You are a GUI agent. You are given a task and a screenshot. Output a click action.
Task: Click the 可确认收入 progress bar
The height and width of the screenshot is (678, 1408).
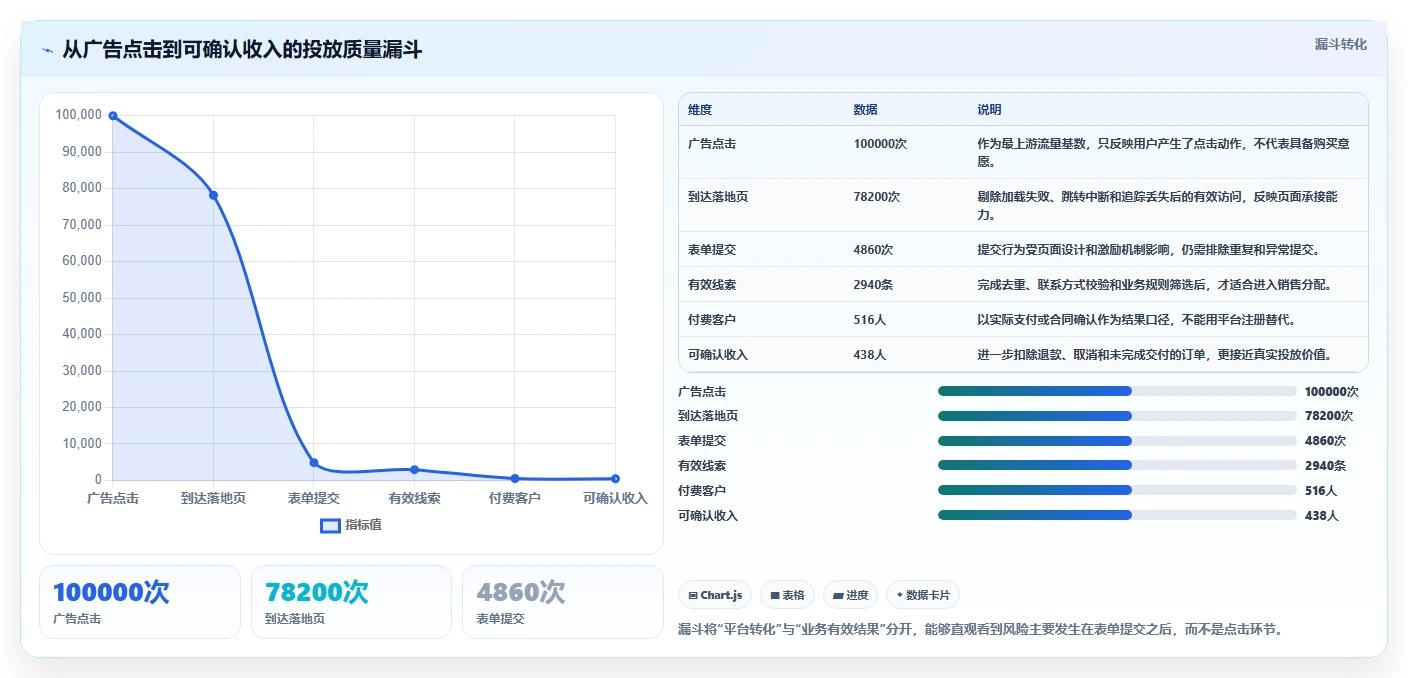[1117, 515]
